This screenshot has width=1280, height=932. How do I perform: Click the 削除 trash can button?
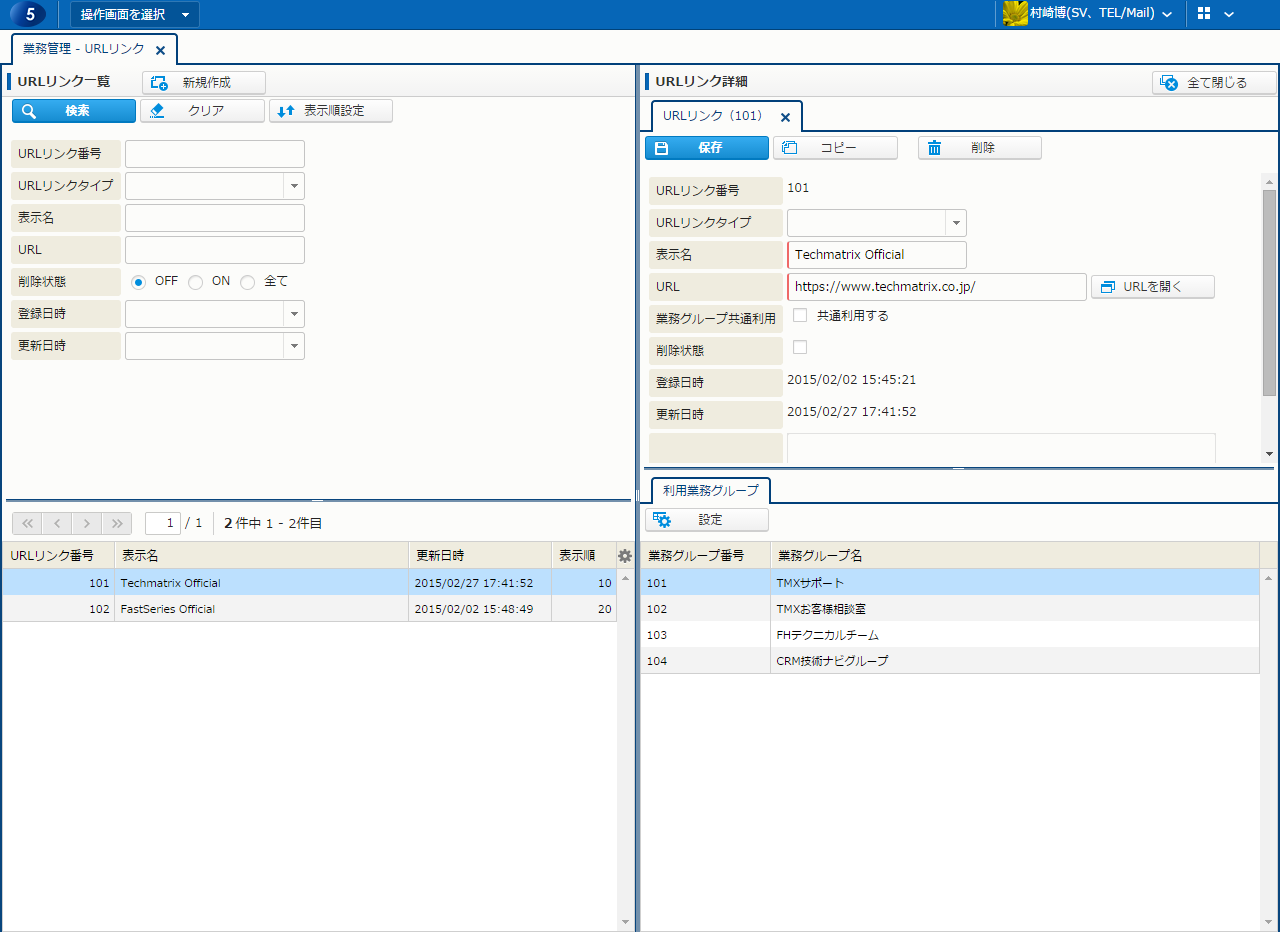[979, 148]
